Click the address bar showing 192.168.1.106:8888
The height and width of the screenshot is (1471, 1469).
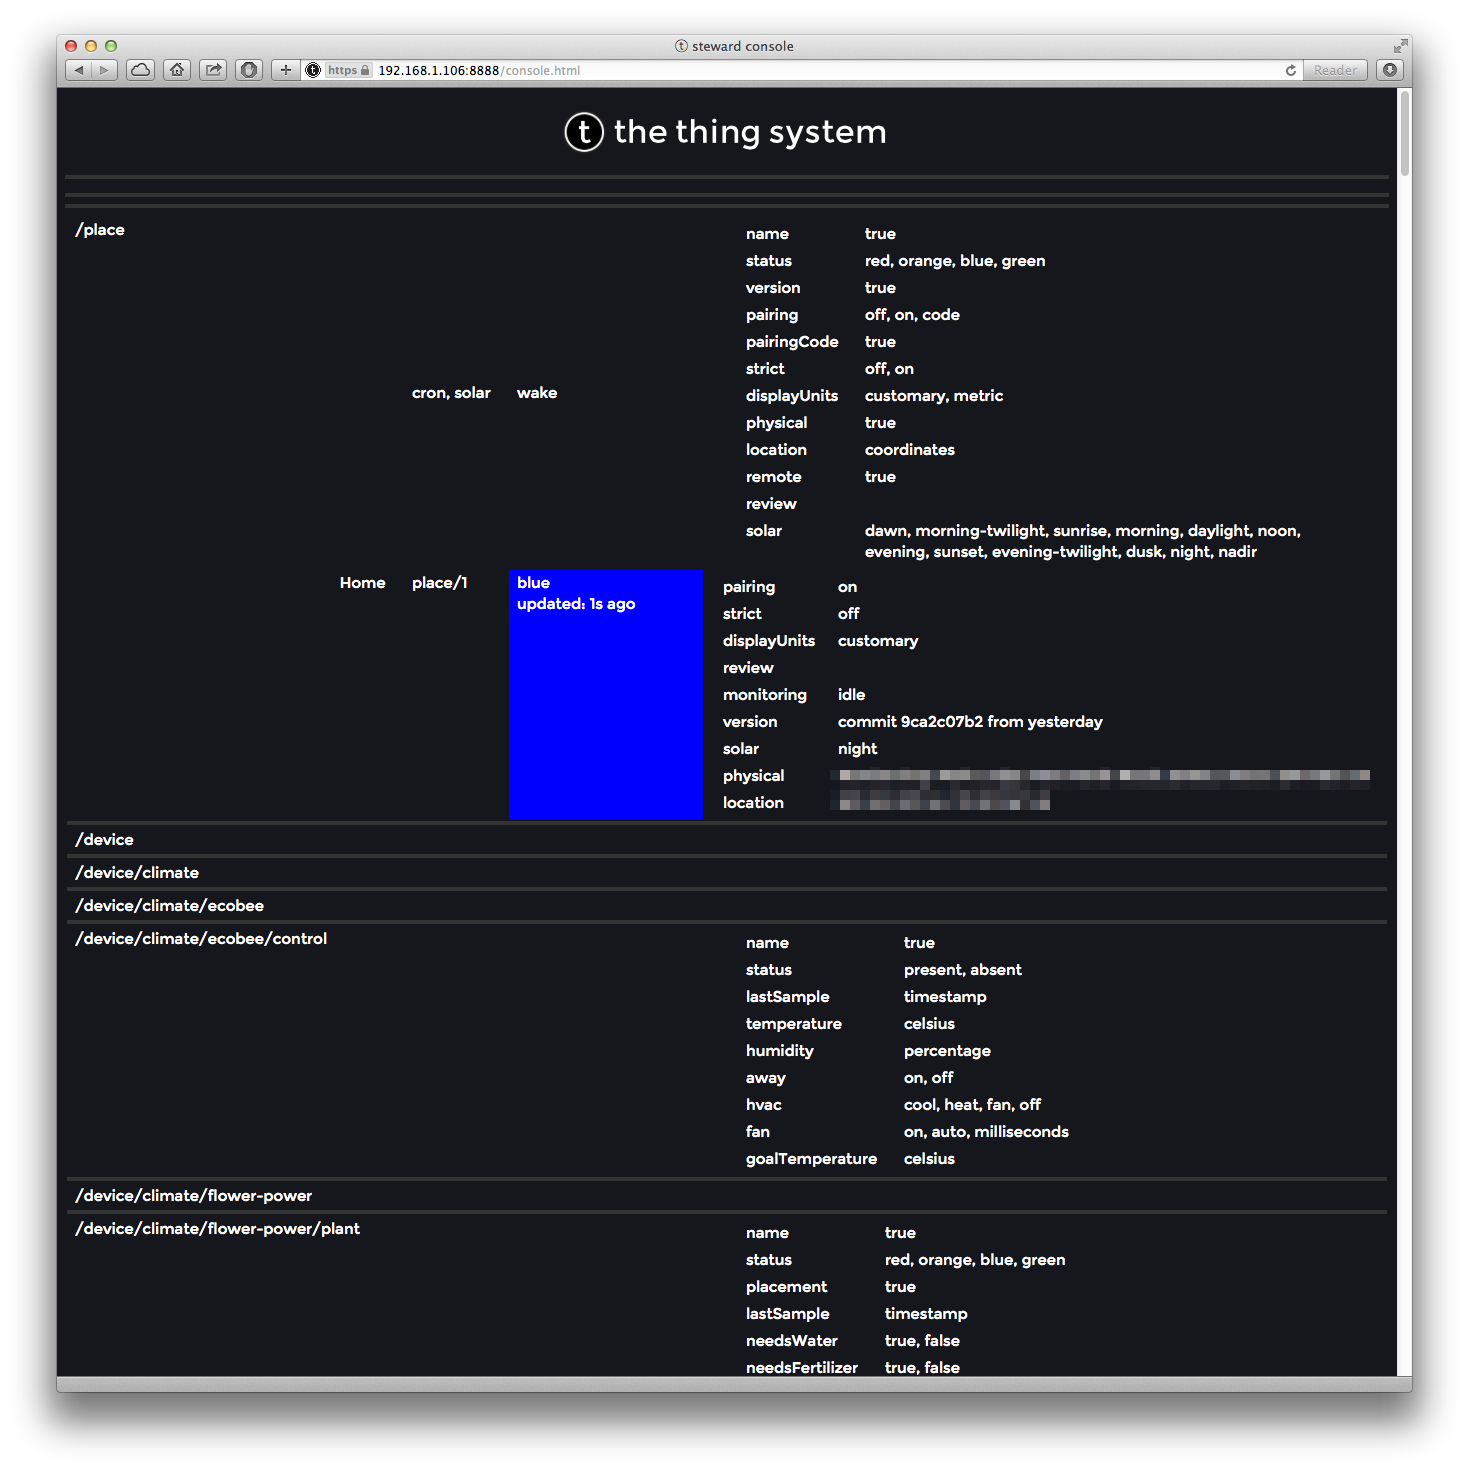click(800, 70)
